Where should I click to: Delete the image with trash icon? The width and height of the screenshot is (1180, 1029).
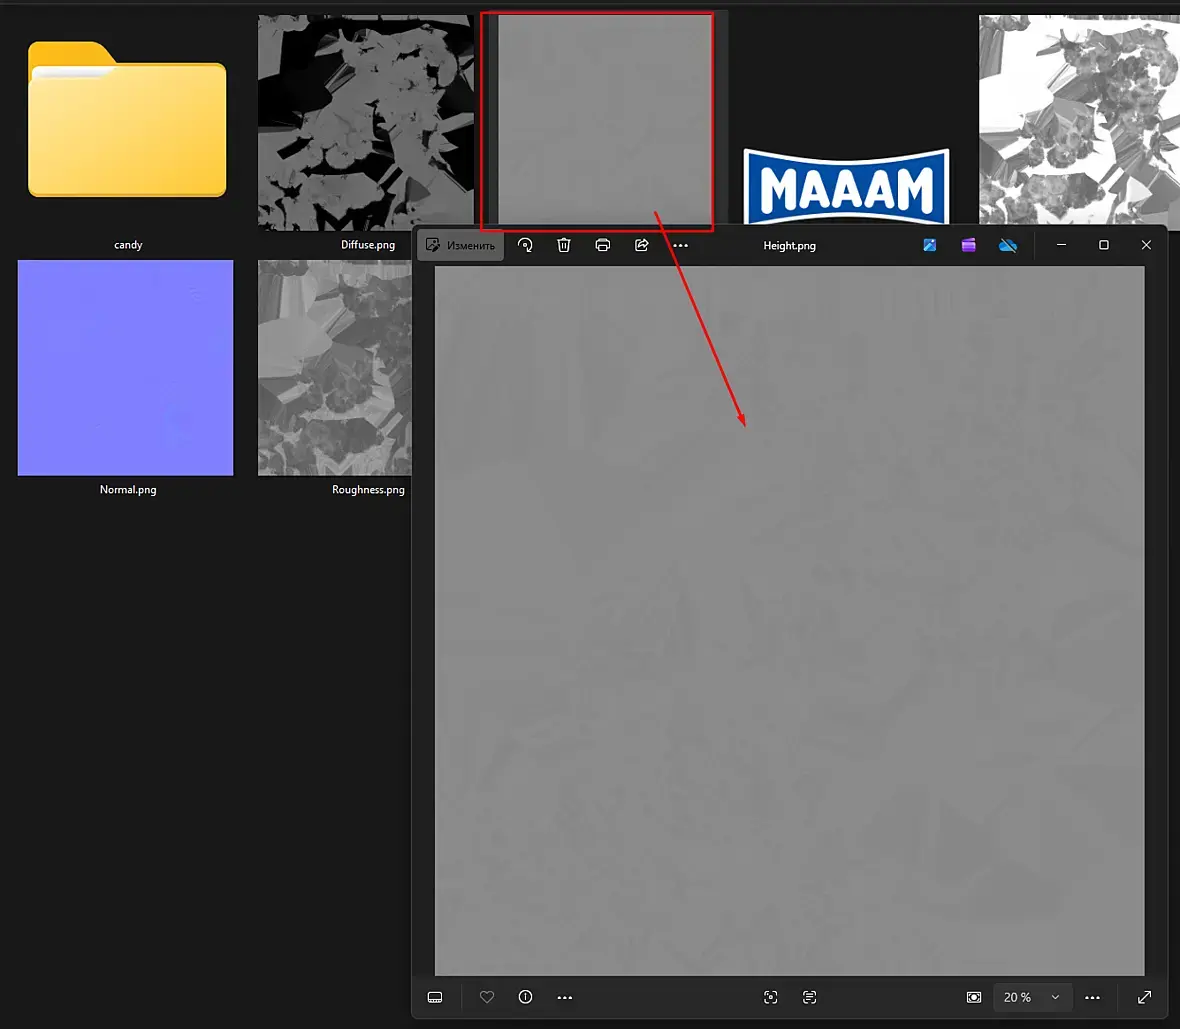[564, 245]
